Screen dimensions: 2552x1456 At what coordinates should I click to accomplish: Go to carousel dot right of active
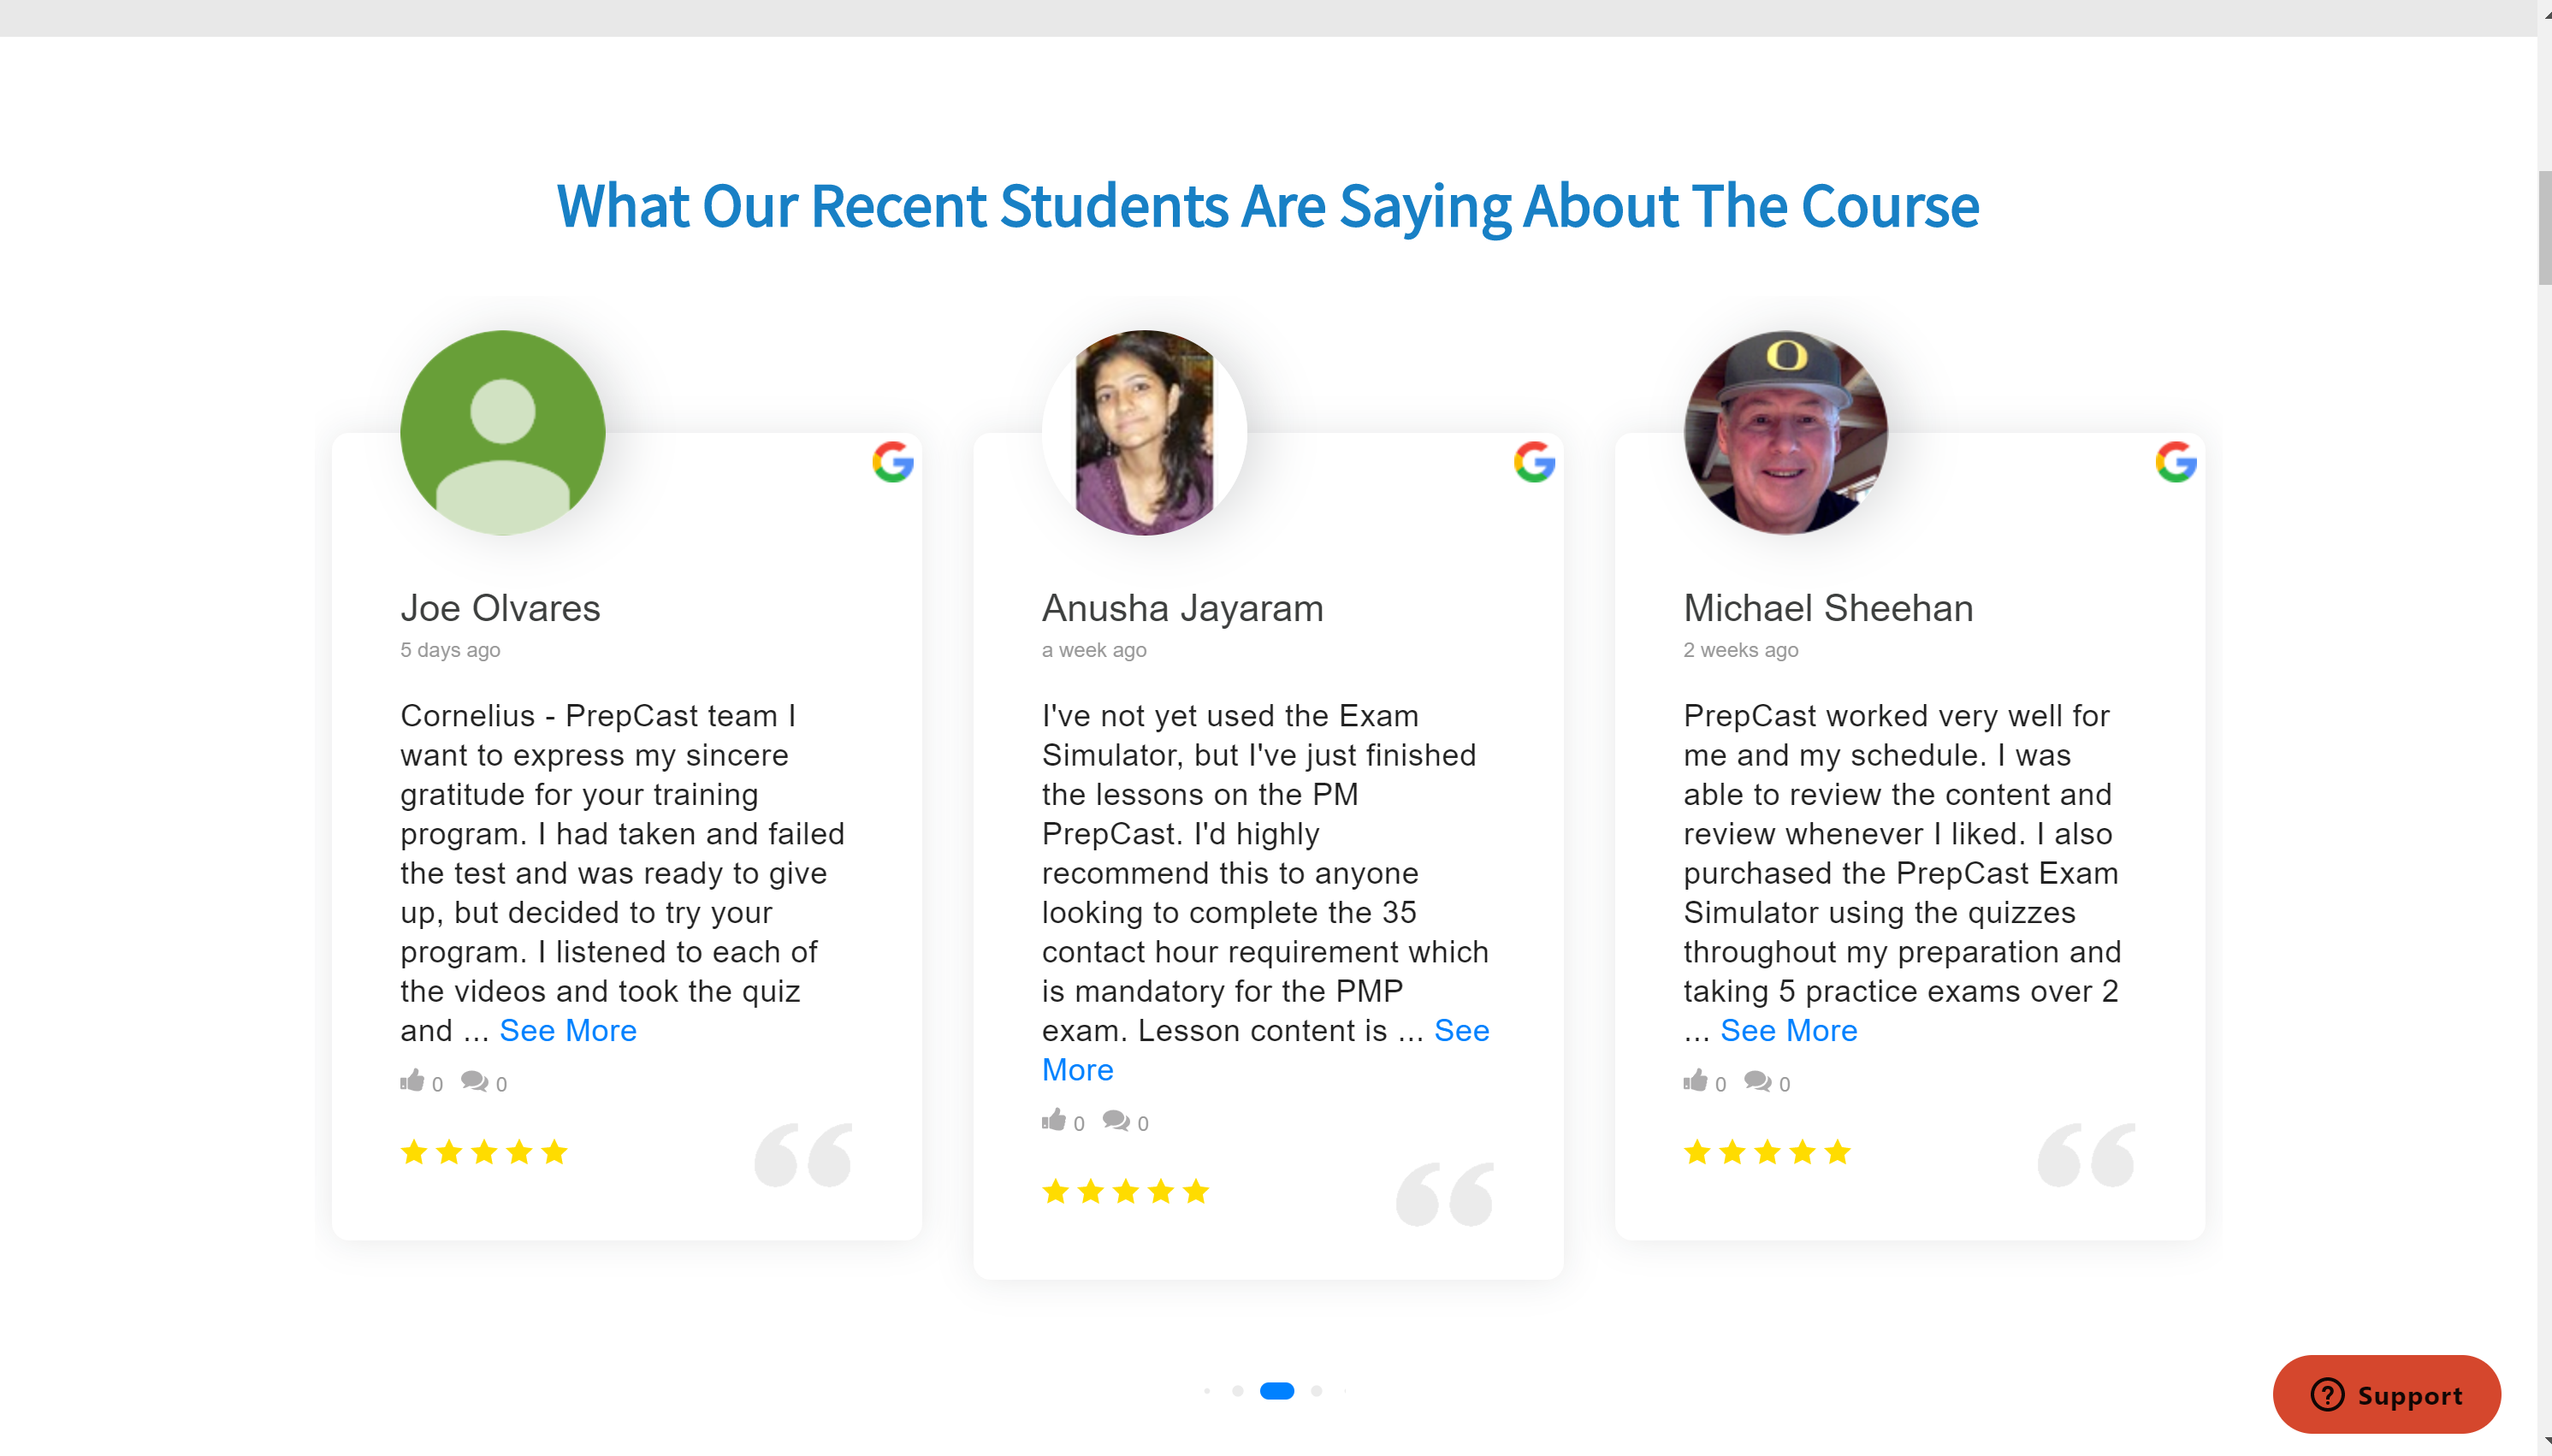1316,1391
